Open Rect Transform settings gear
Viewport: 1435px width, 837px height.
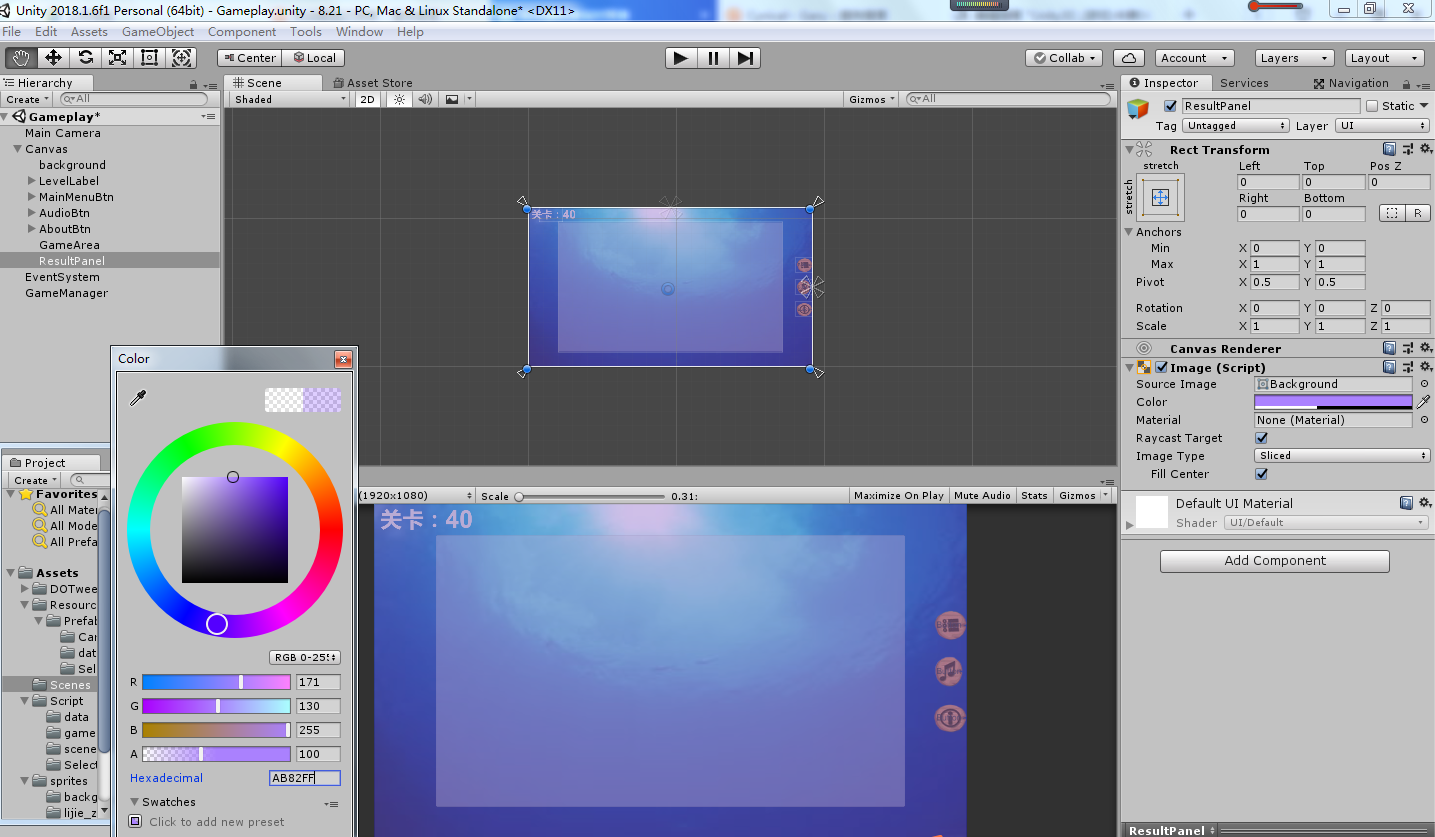(x=1425, y=149)
